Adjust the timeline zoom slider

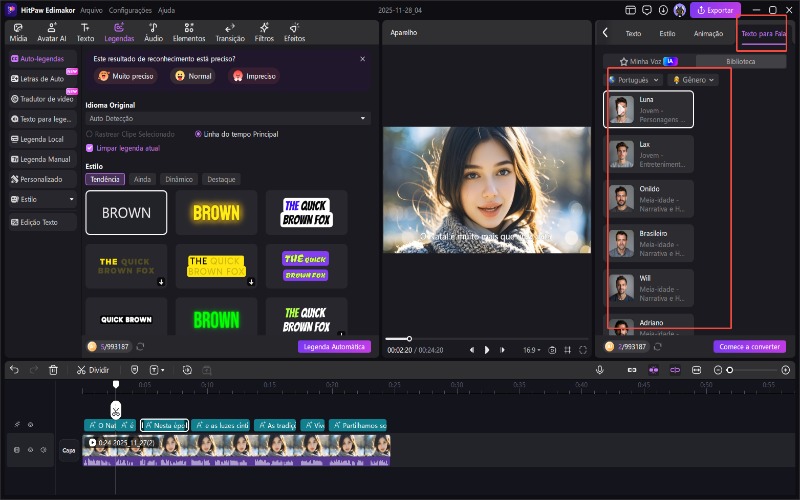click(x=730, y=370)
